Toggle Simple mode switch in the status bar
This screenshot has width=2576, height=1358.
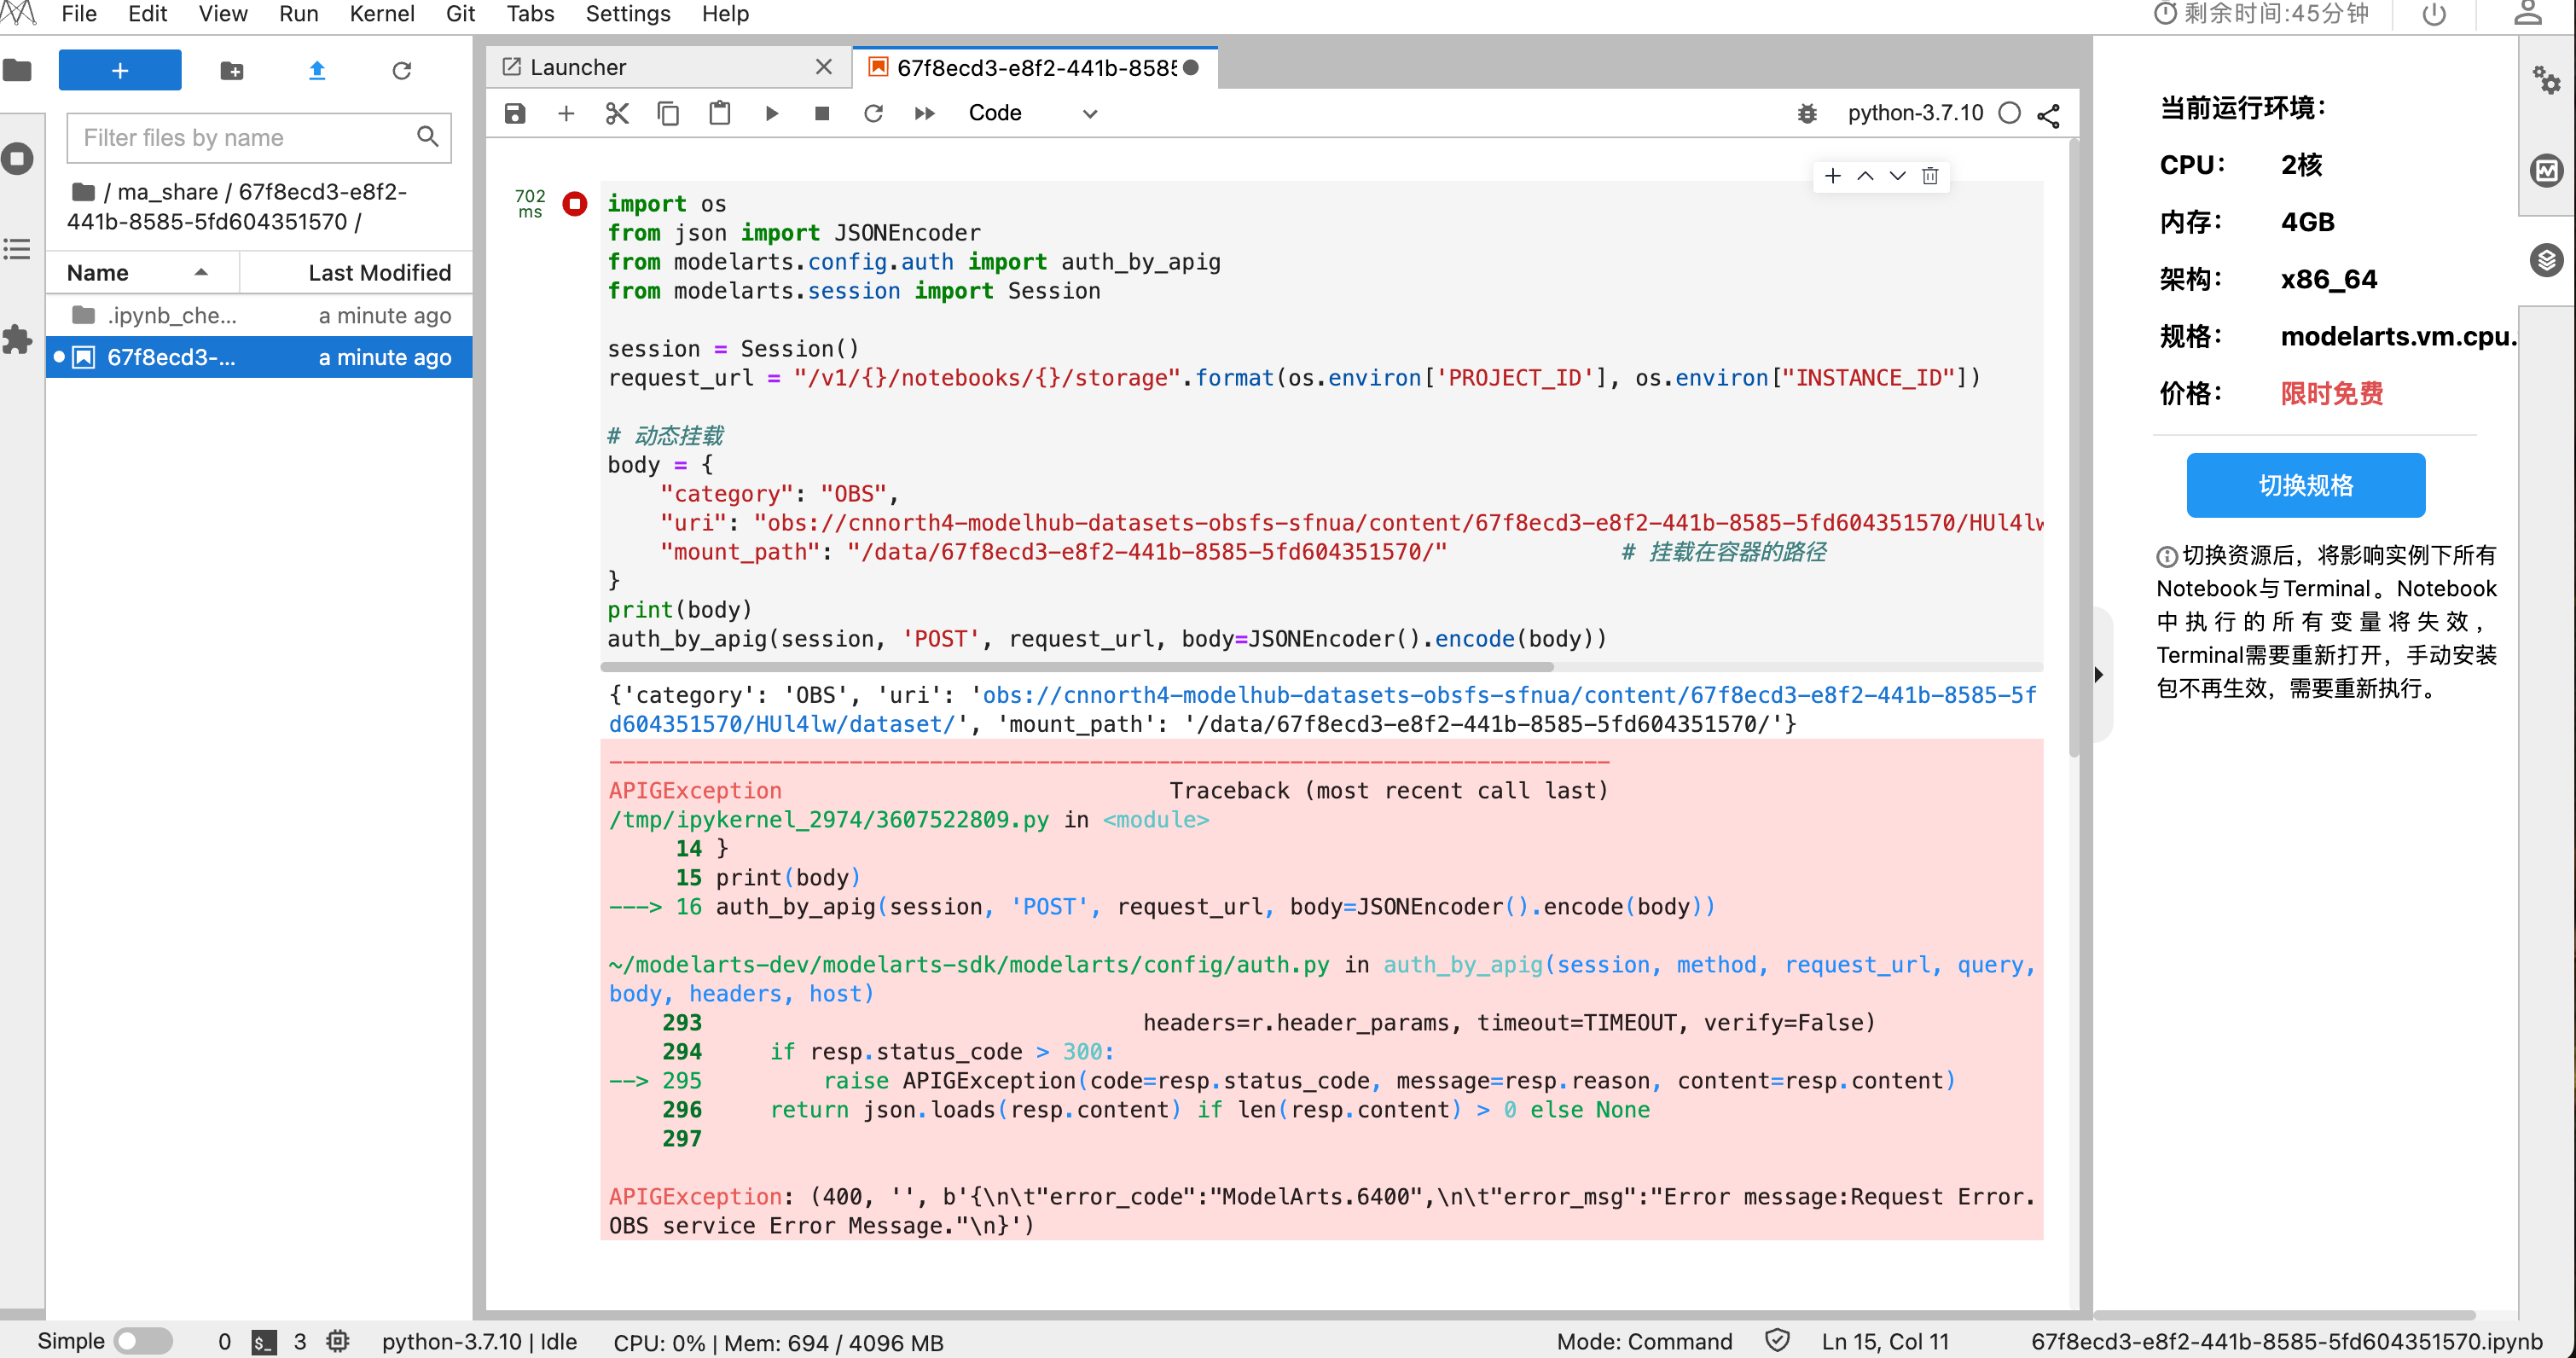tap(143, 1341)
